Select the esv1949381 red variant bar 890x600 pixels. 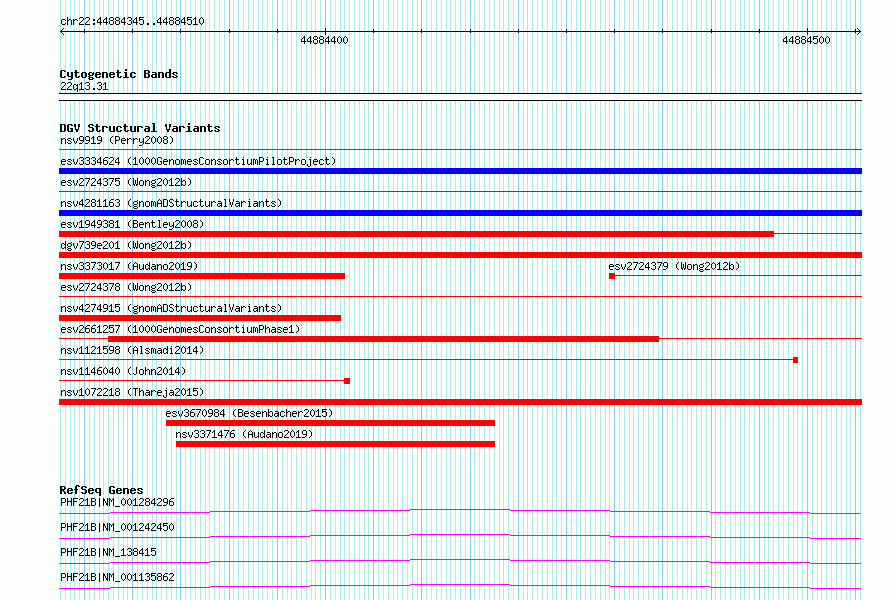tap(417, 234)
